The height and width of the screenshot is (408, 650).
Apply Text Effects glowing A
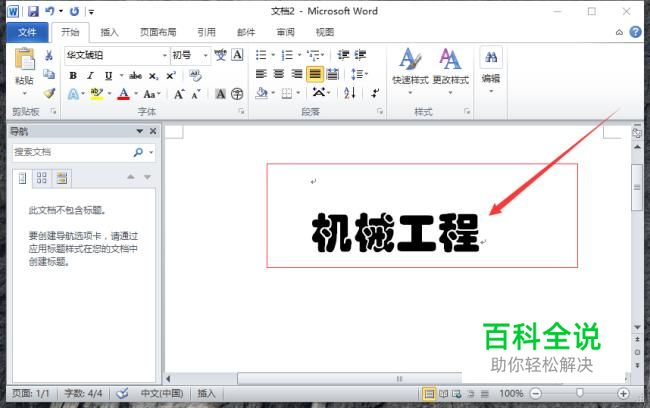click(x=73, y=94)
